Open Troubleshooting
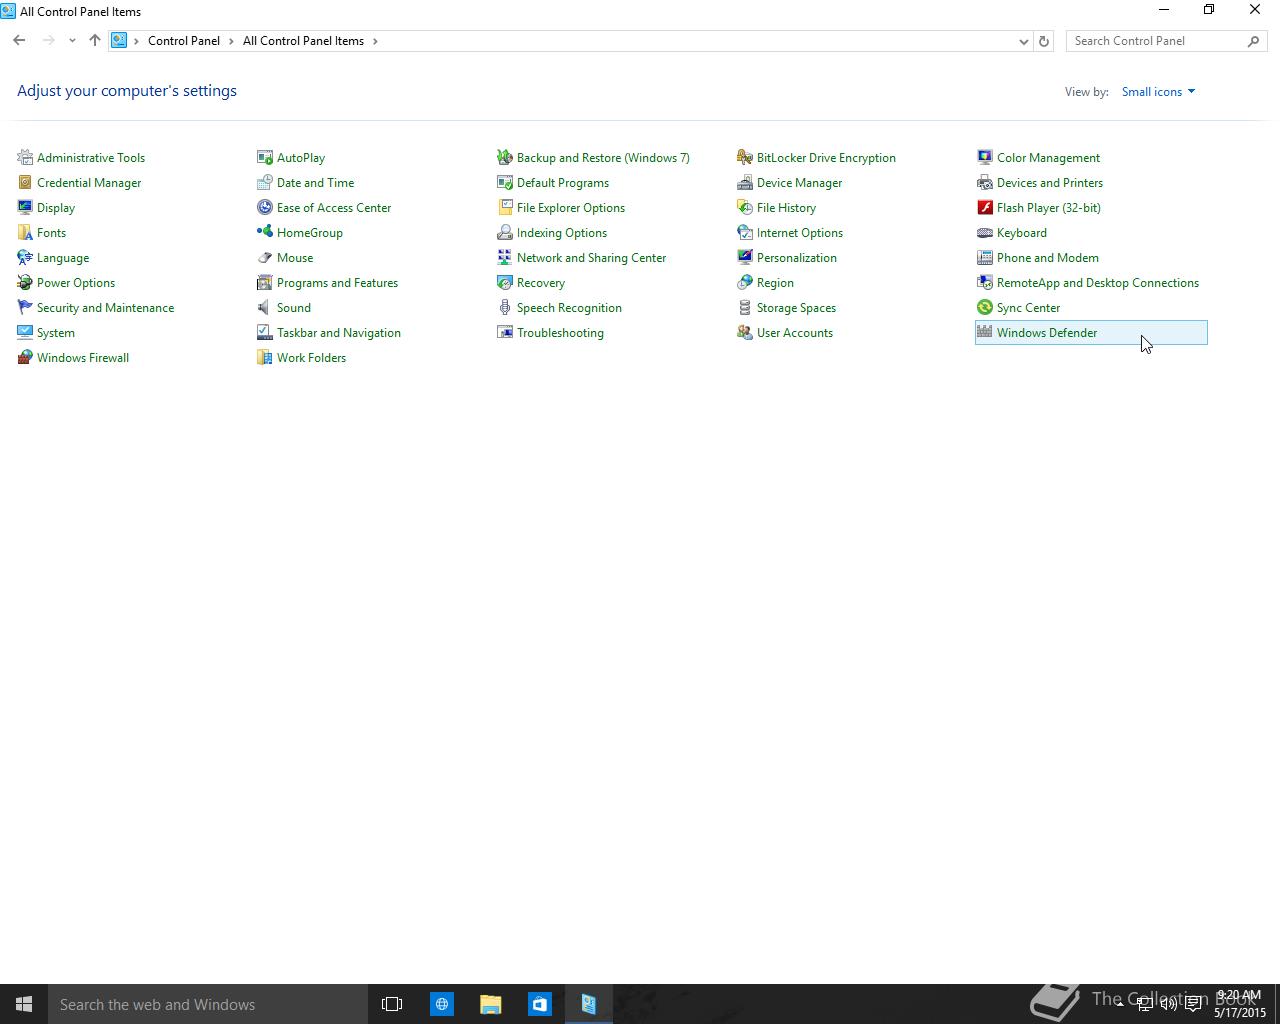The image size is (1280, 1024). [560, 333]
